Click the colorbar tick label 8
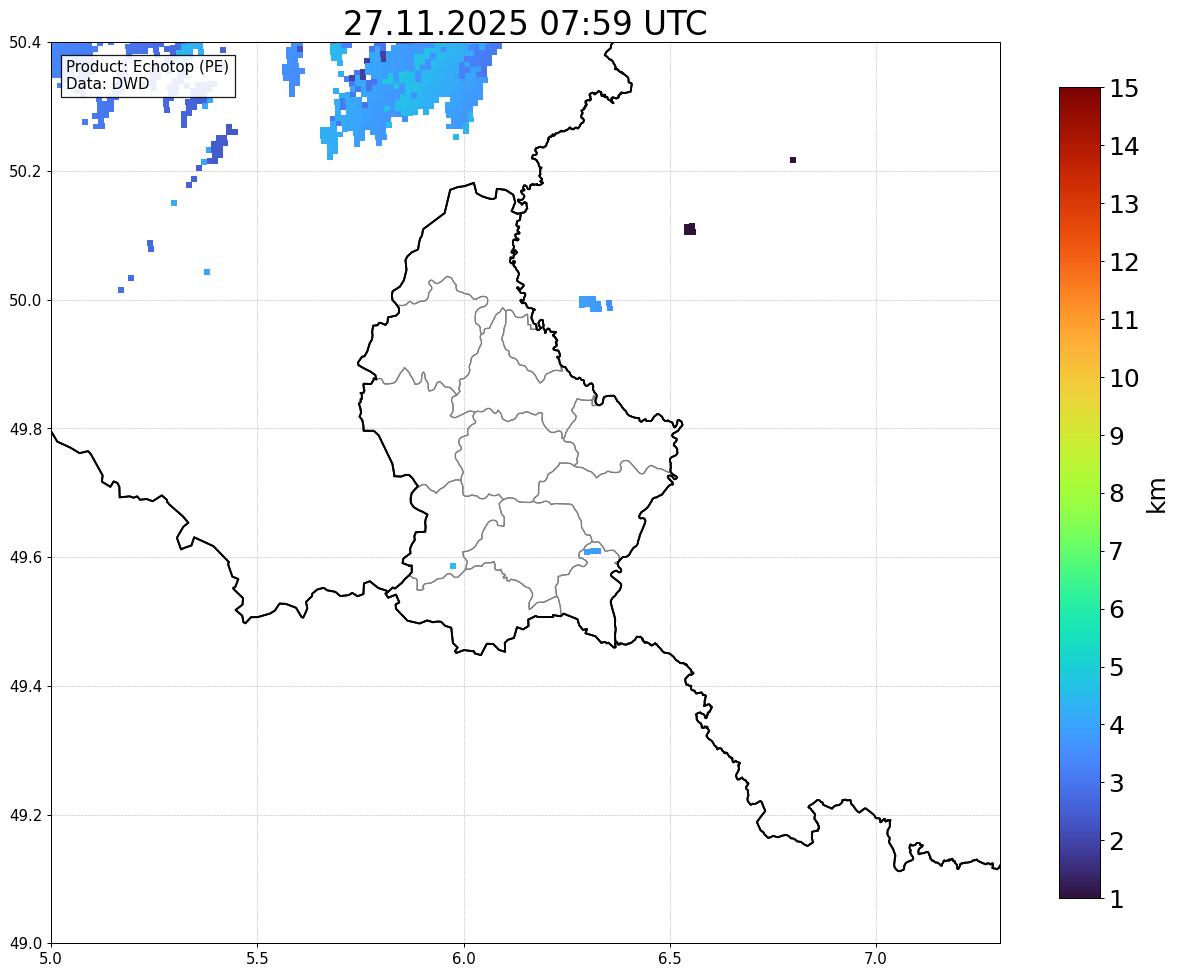The width and height of the screenshot is (1178, 976). (x=1117, y=494)
